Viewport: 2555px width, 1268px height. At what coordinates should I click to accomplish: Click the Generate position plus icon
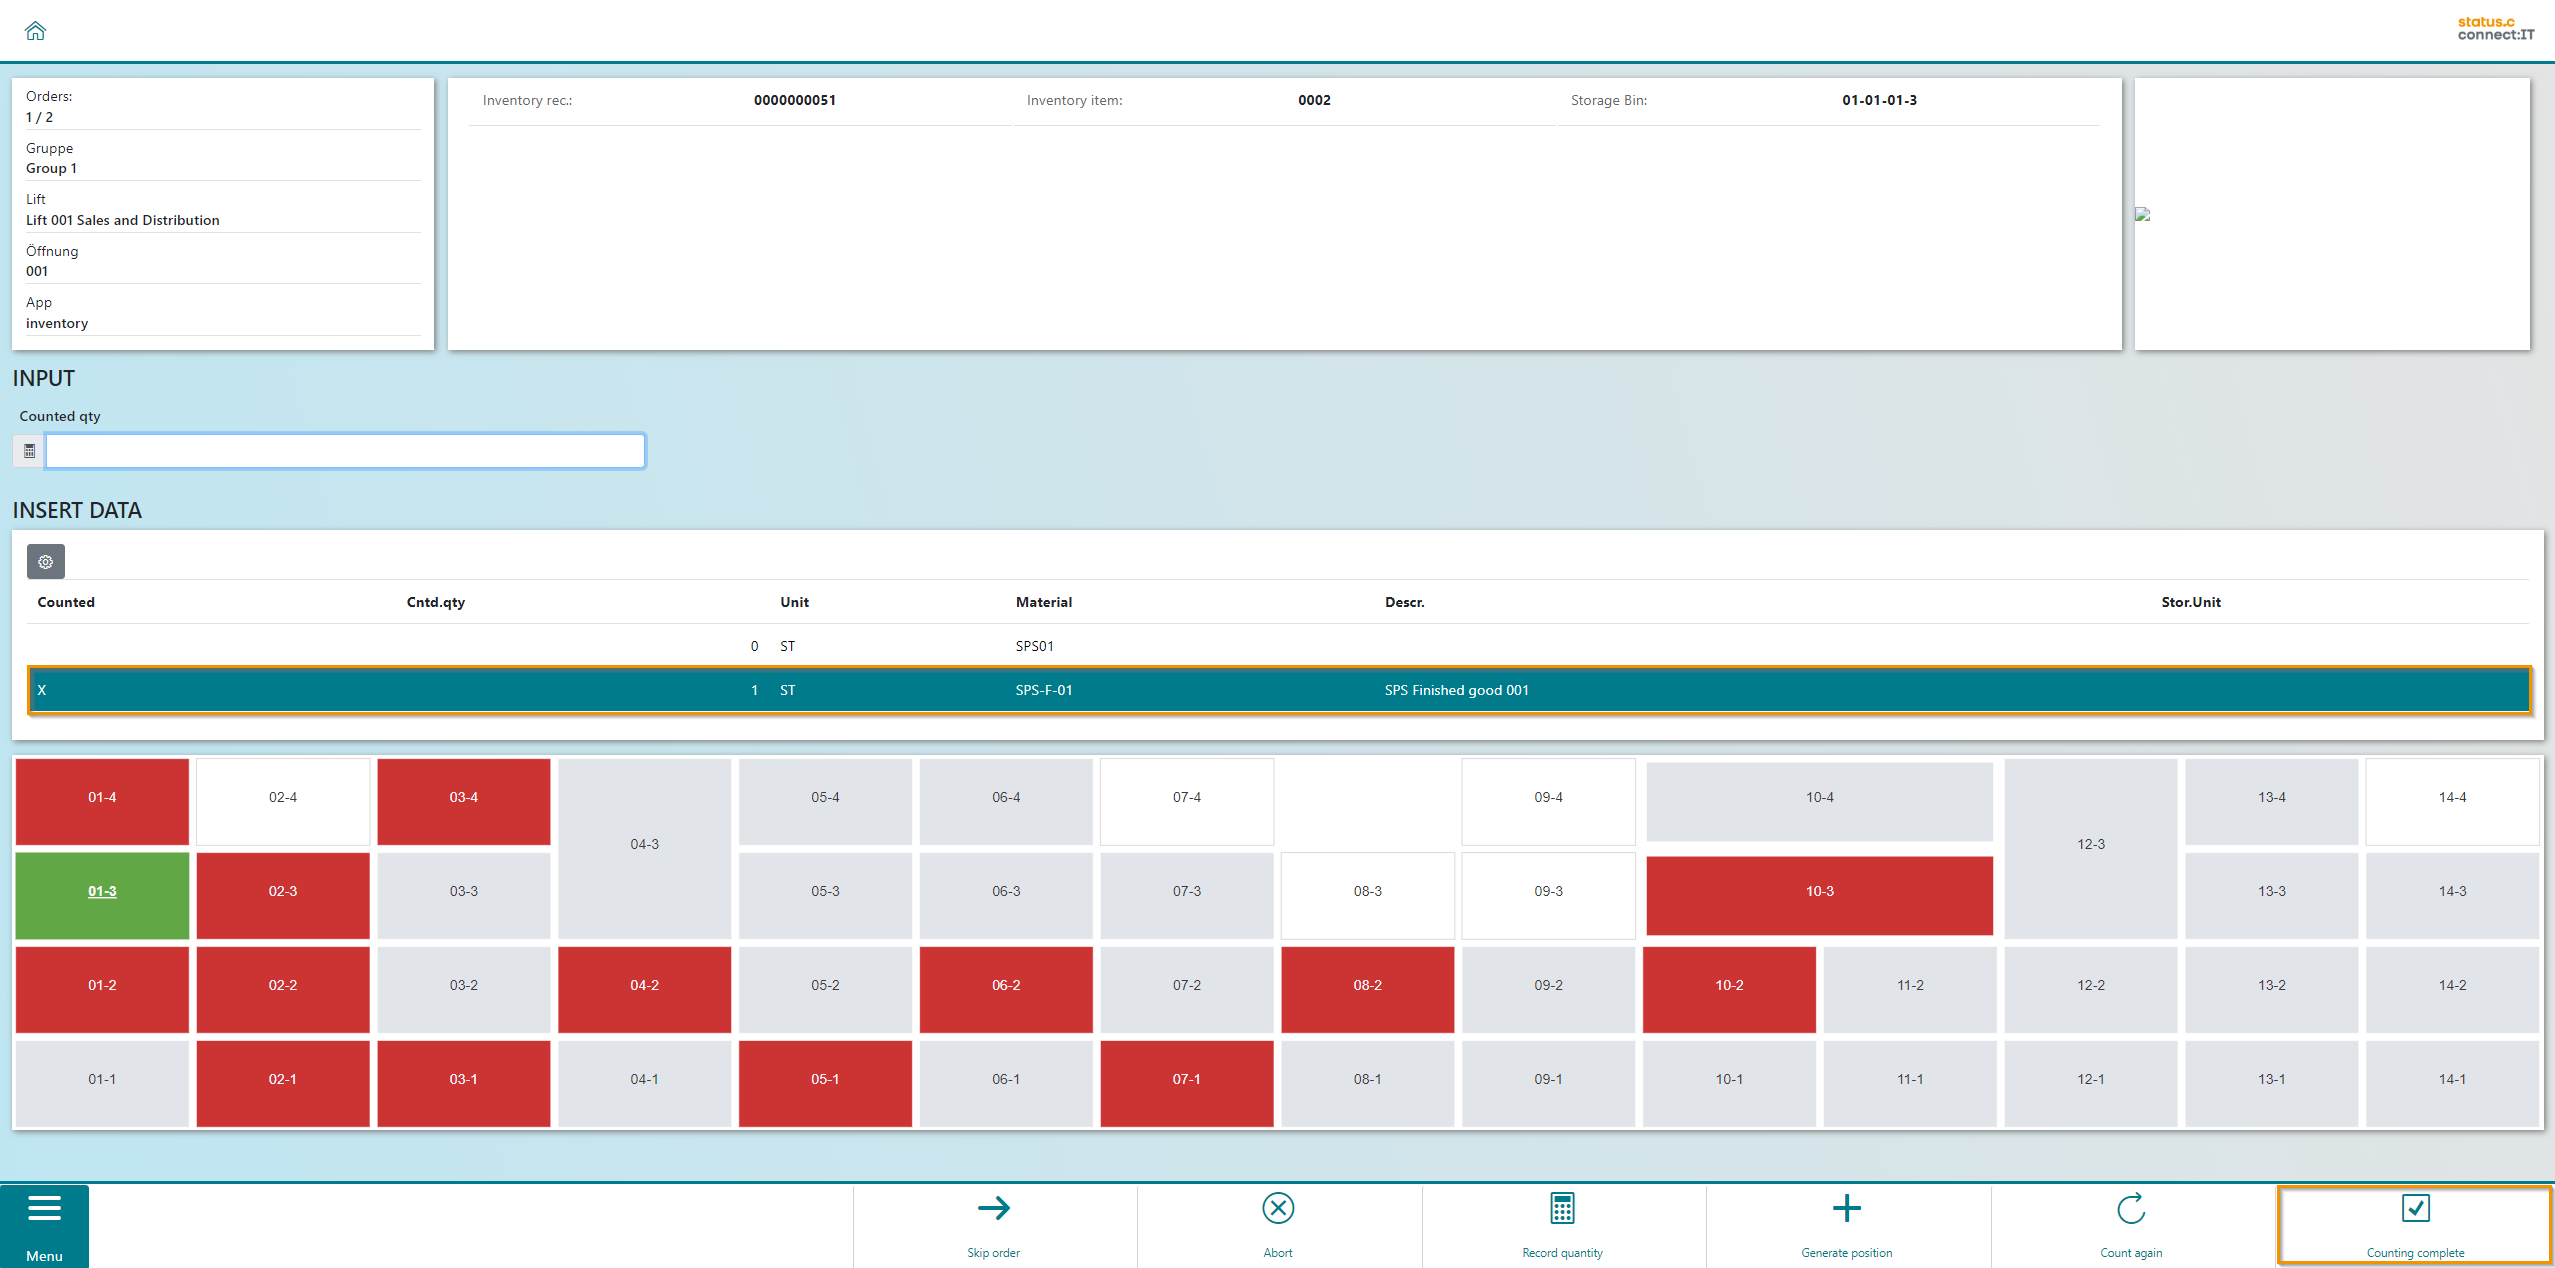(1846, 1208)
